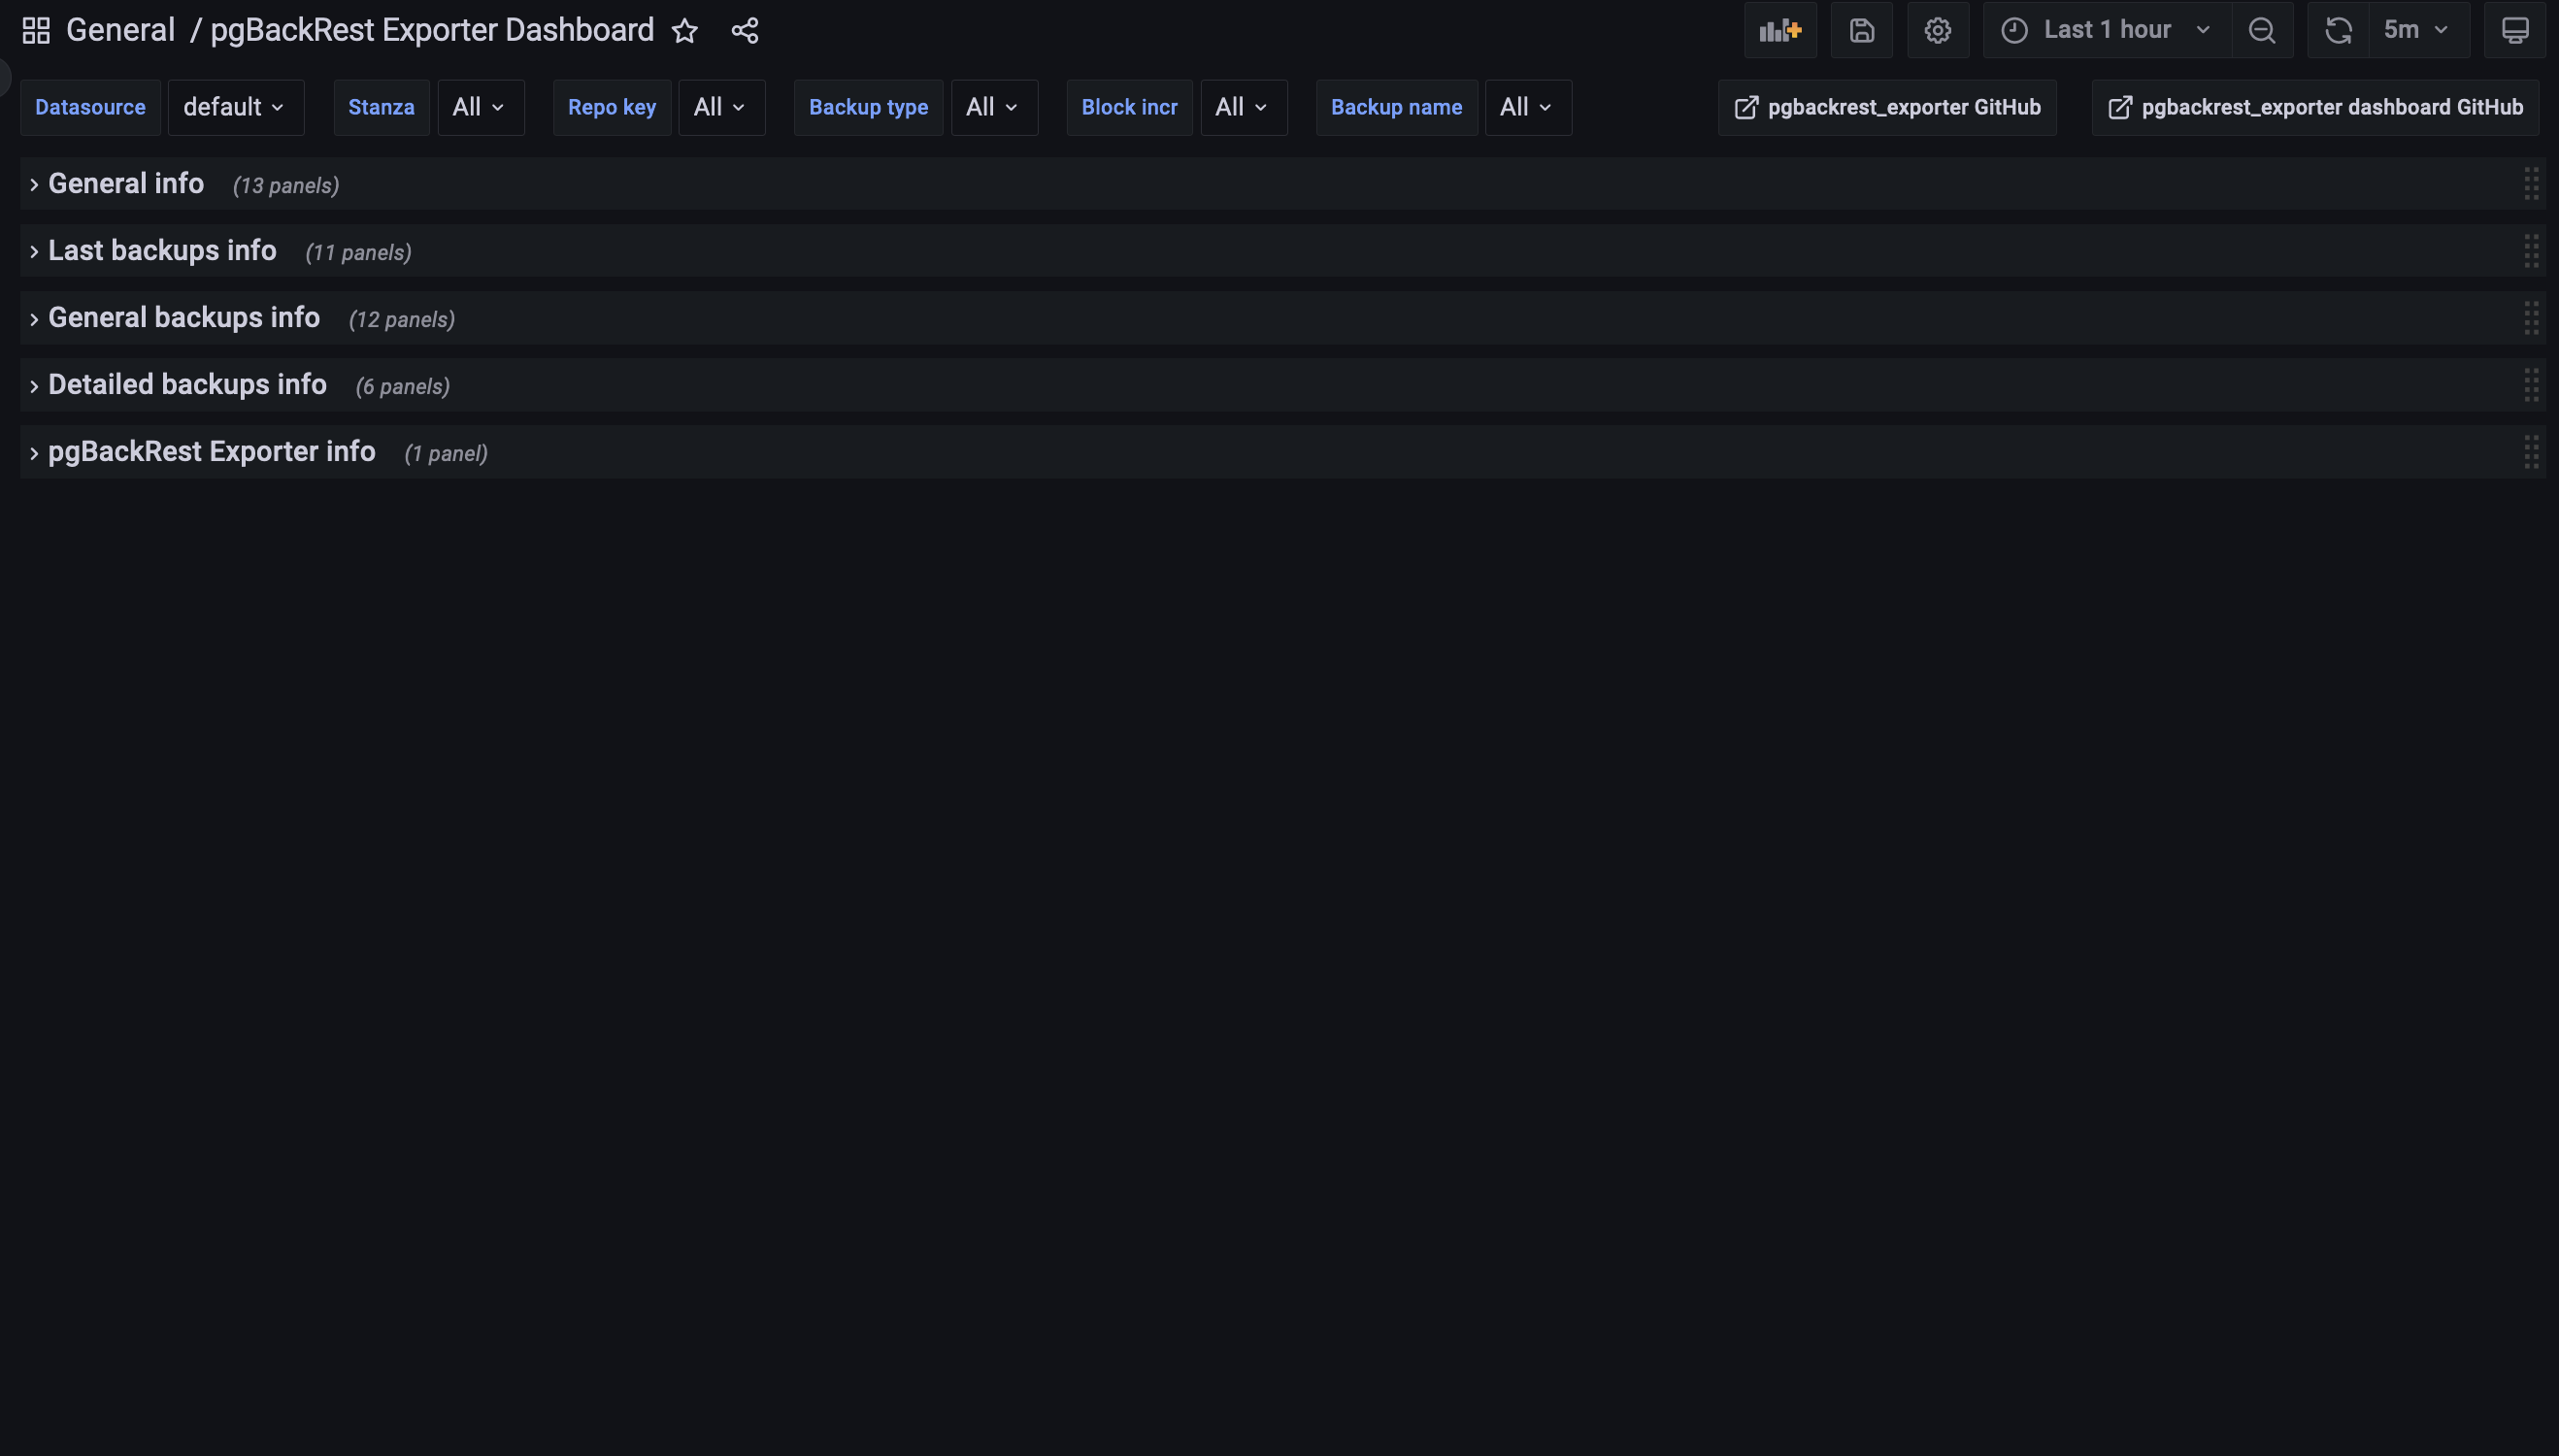Expand the General info row
This screenshot has height=1456, width=2559.
tap(126, 184)
